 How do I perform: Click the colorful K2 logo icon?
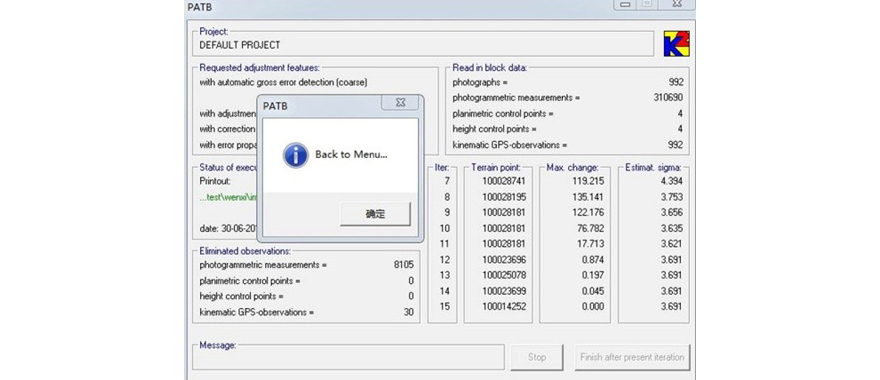[x=676, y=44]
